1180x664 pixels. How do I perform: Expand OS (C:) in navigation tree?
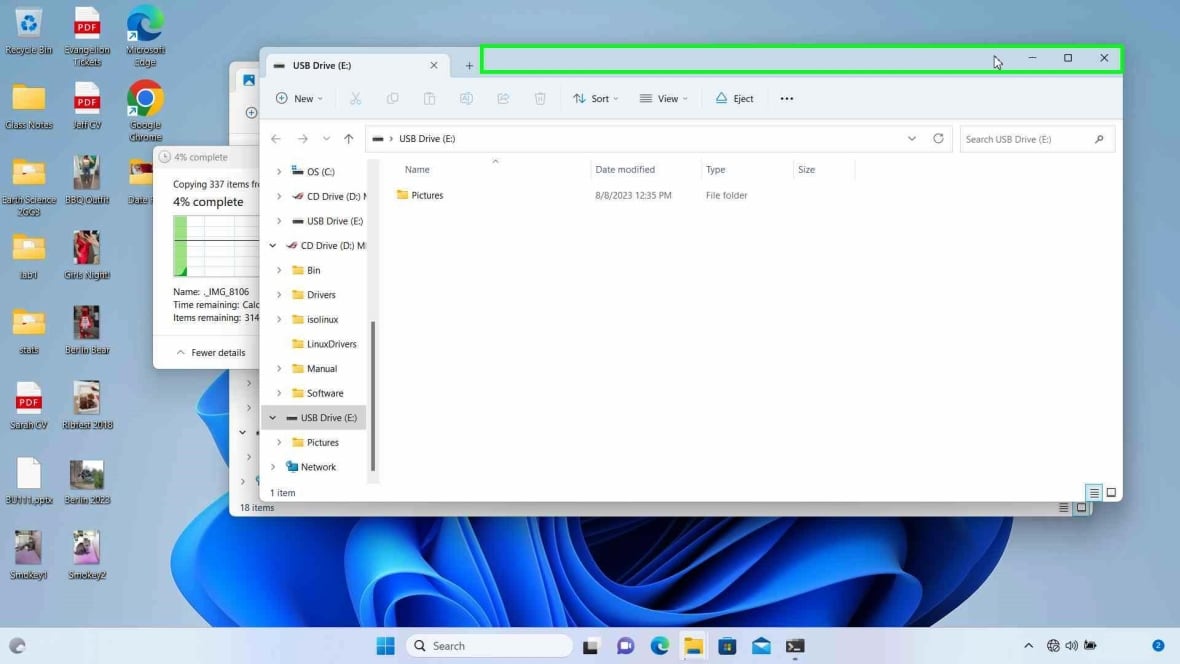coord(278,172)
